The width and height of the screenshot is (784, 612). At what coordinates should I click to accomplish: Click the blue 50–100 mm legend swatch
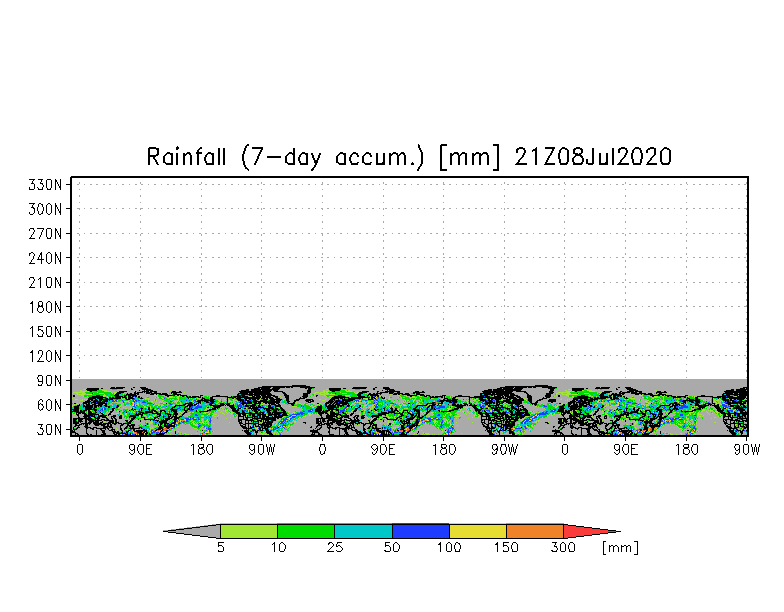tap(420, 531)
